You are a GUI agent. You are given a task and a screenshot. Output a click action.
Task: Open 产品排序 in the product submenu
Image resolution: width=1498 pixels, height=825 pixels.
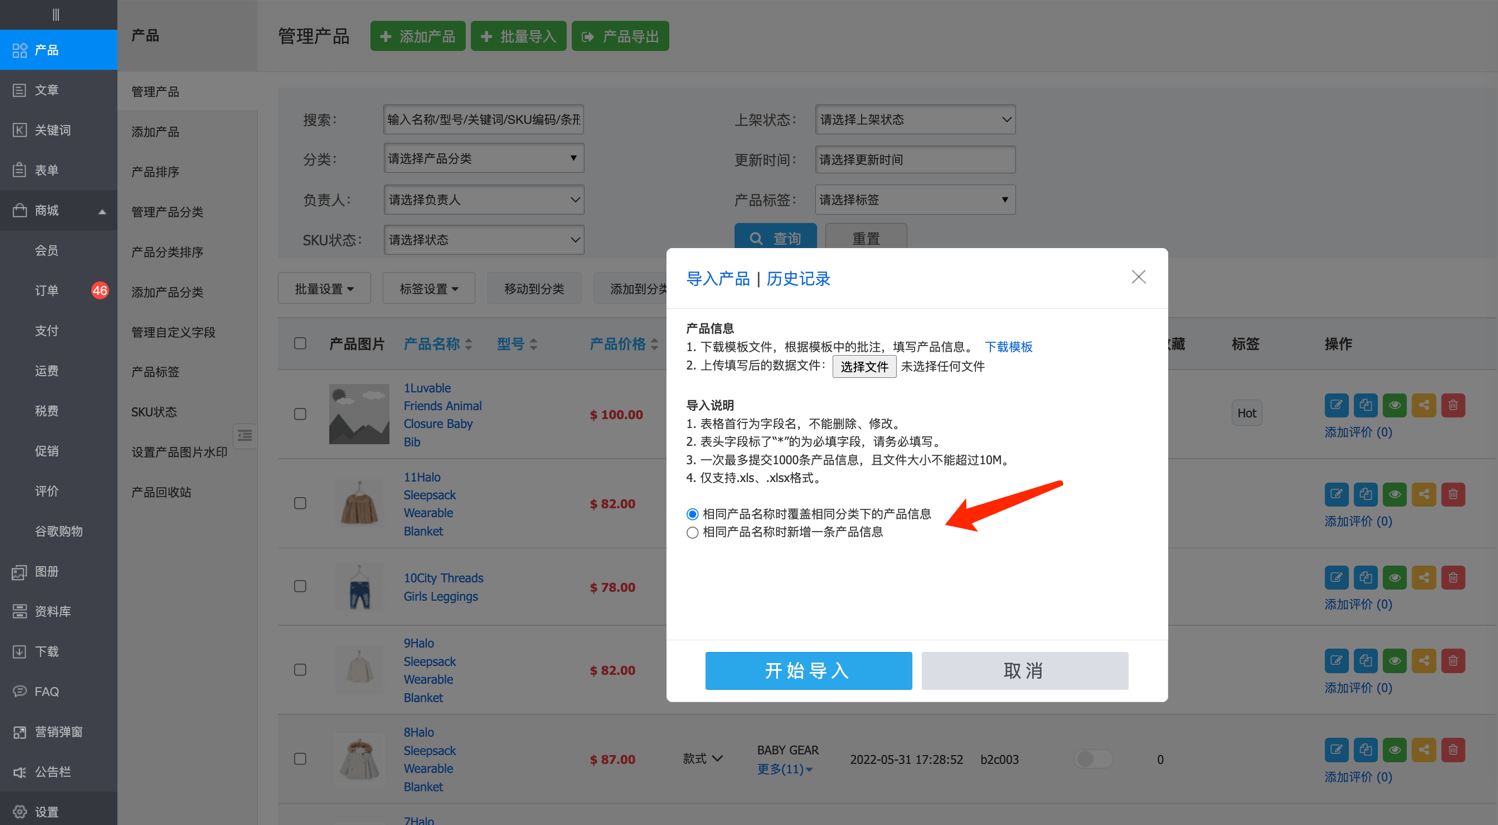(155, 172)
